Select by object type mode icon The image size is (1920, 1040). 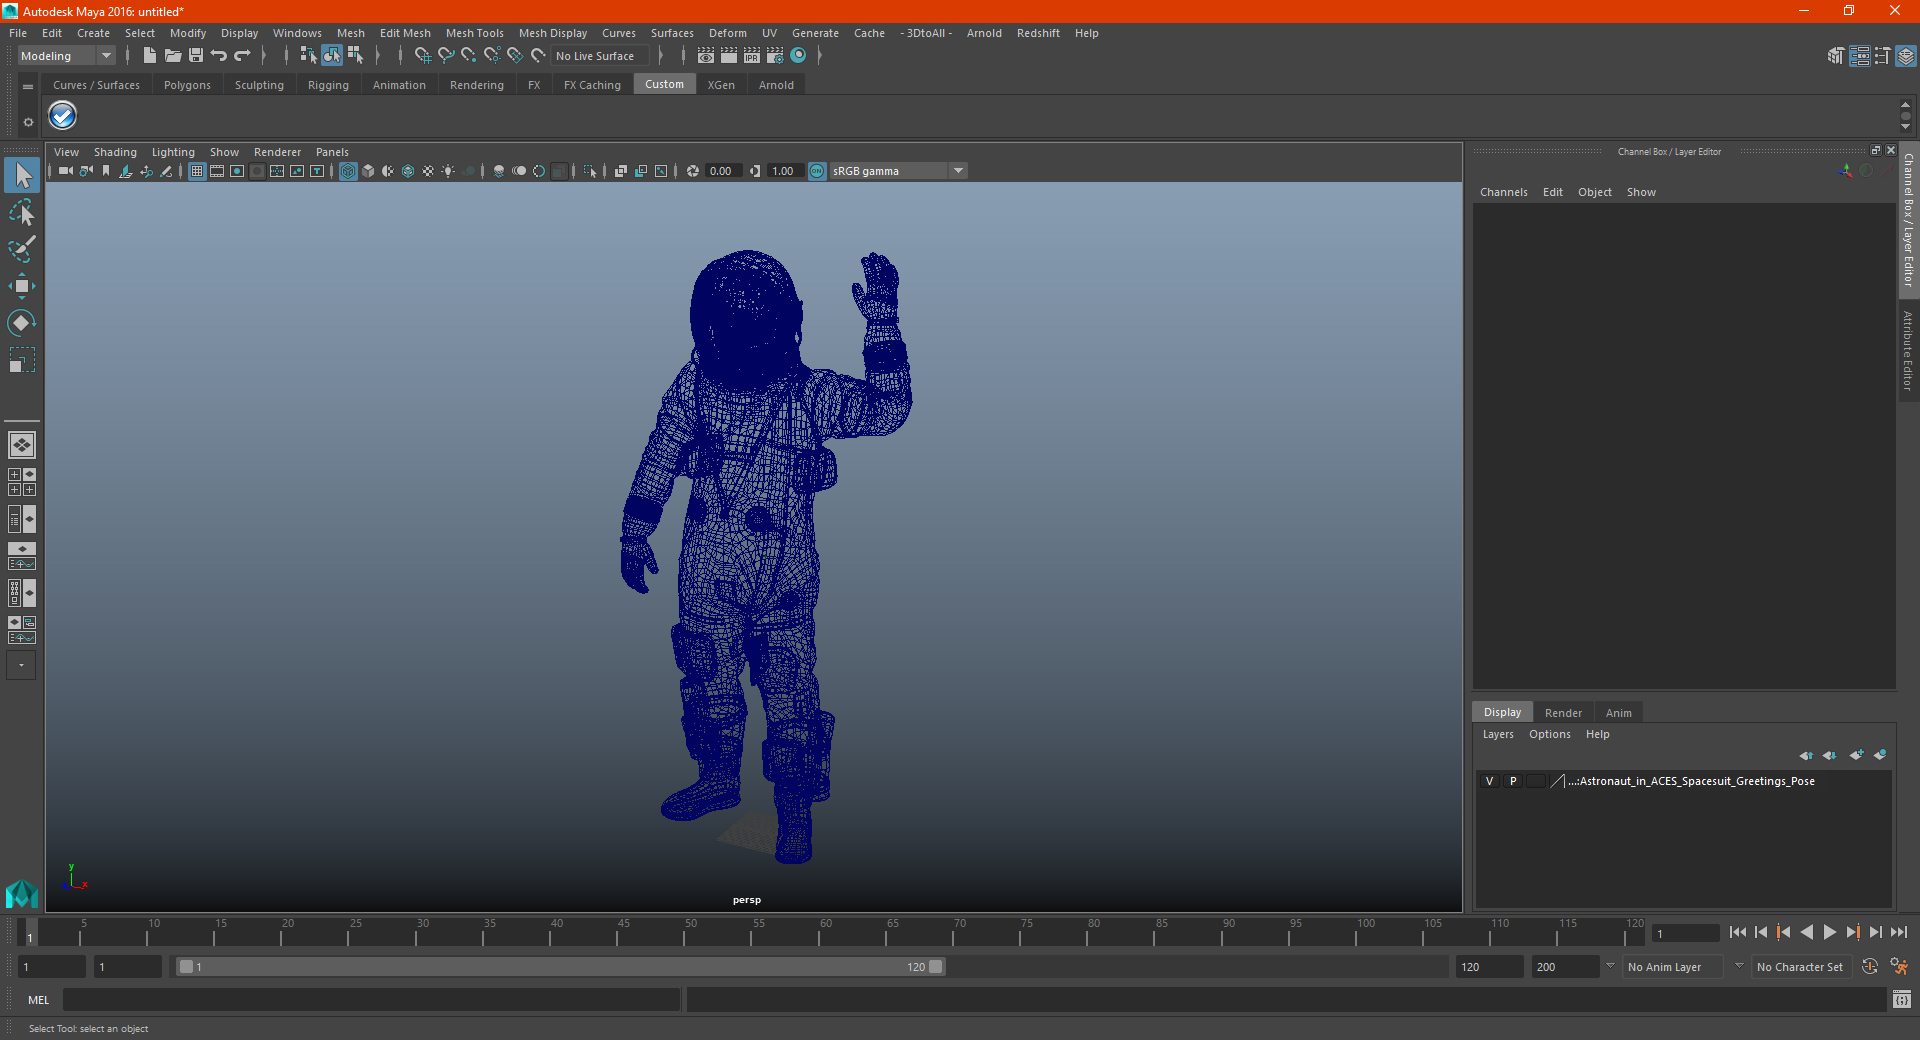(332, 56)
